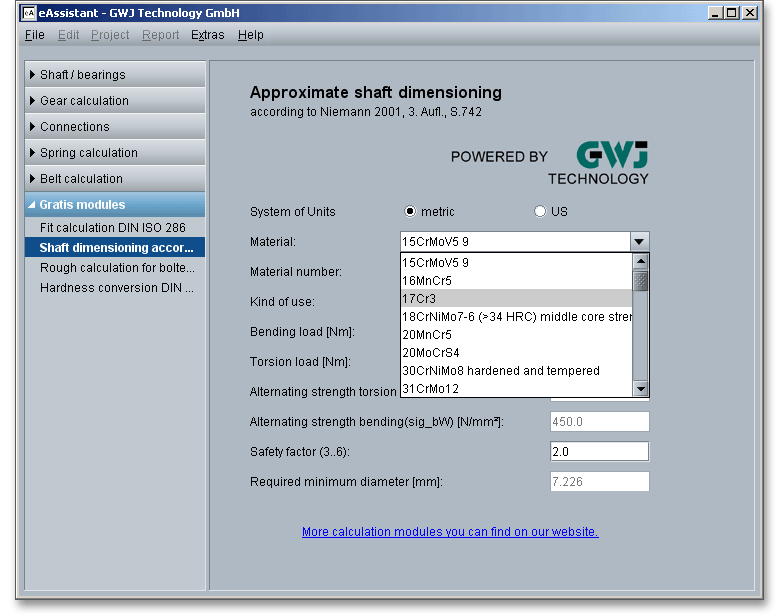Open the File menu
The width and height of the screenshot is (779, 615).
point(34,35)
